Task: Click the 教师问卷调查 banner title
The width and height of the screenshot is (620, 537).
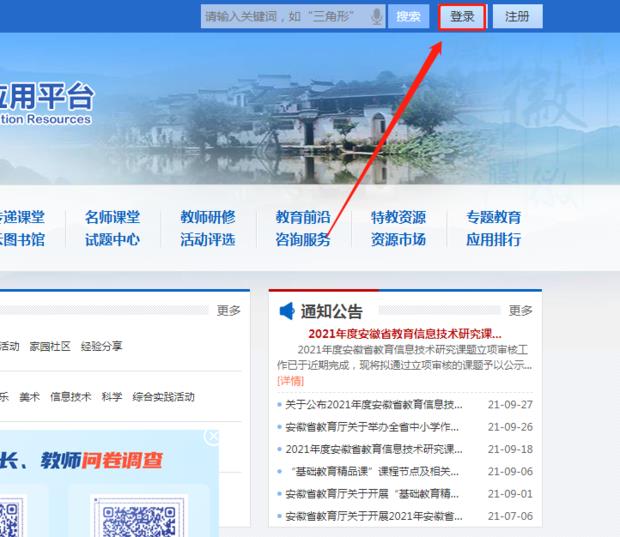Action: click(101, 461)
